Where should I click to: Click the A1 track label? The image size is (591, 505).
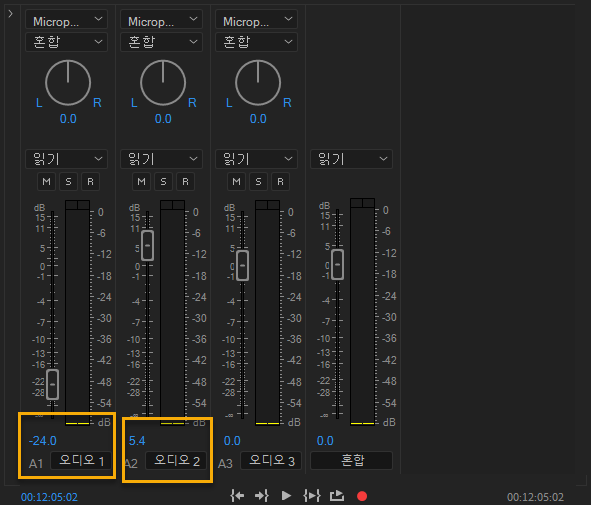pos(36,464)
